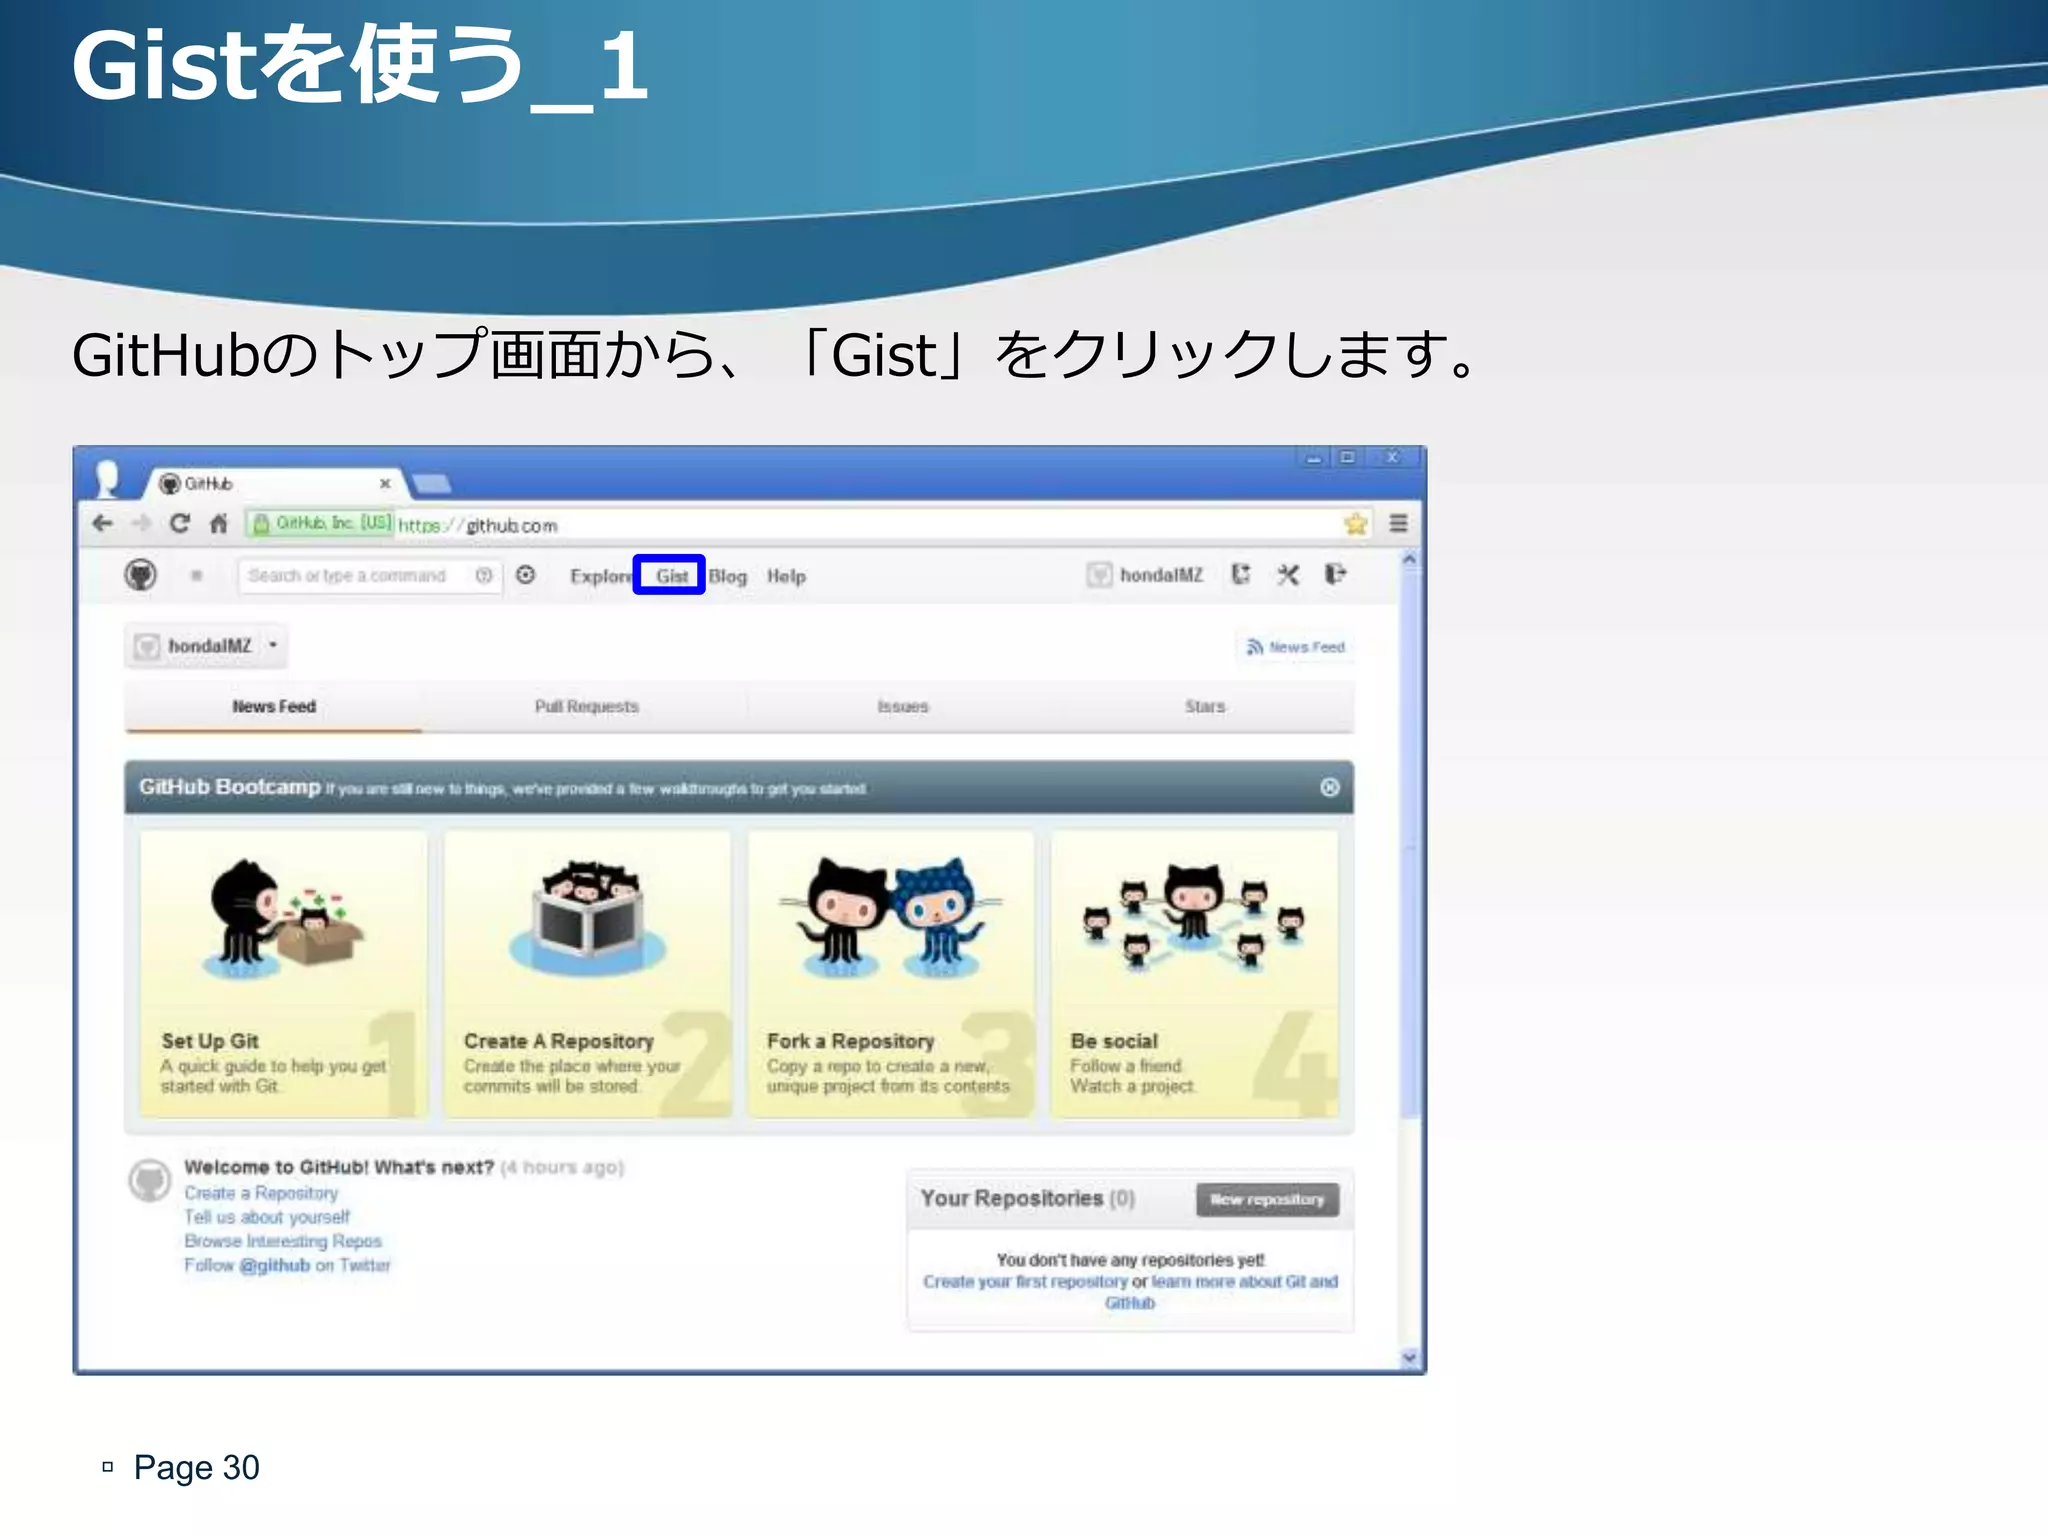Click Create a Repository link

261,1193
